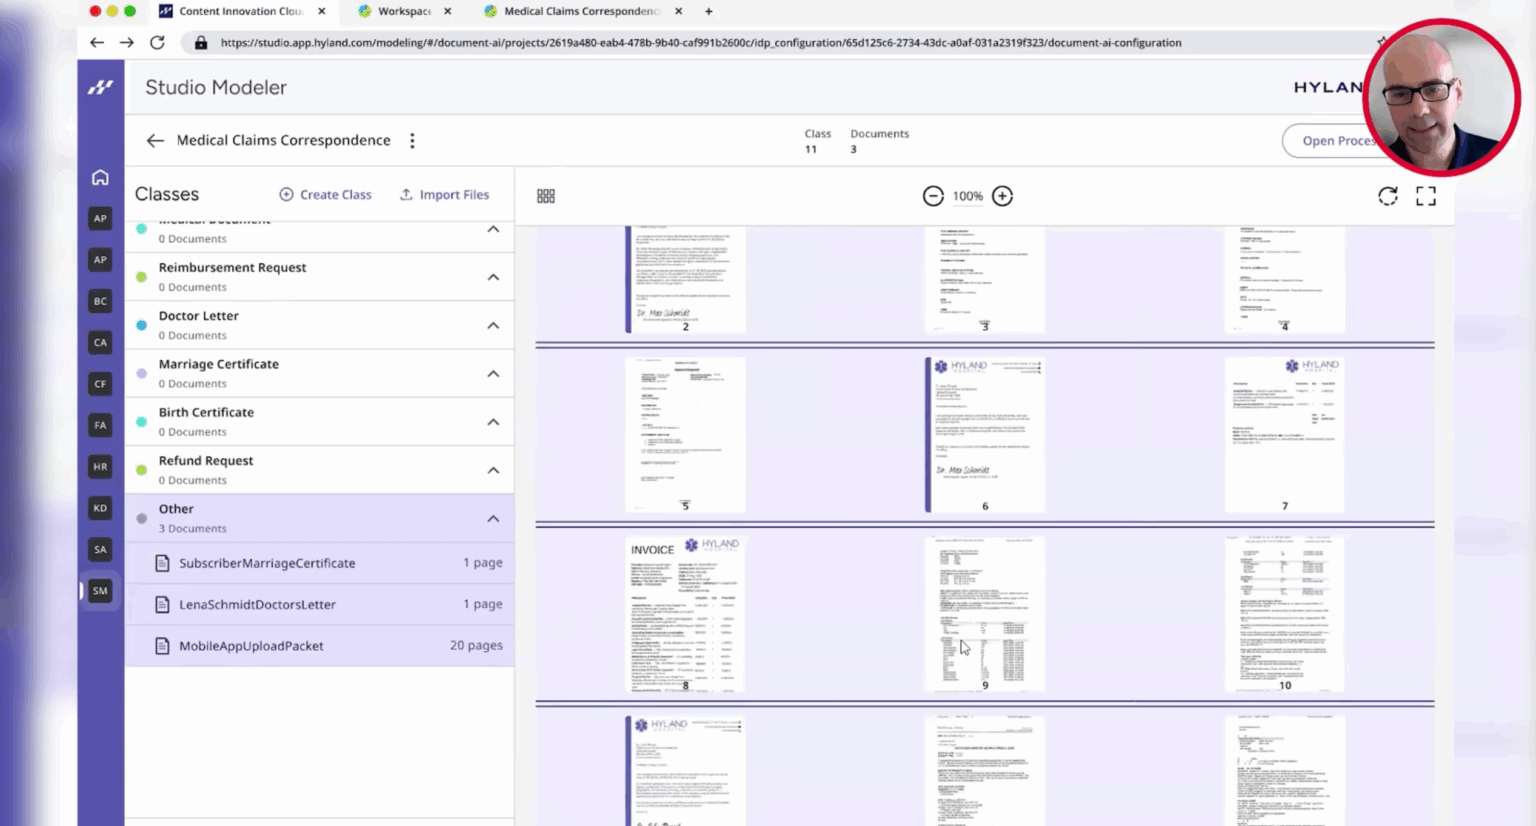Go back using arrow beside Medical Claims Correspondence
The width and height of the screenshot is (1536, 826).
click(155, 141)
